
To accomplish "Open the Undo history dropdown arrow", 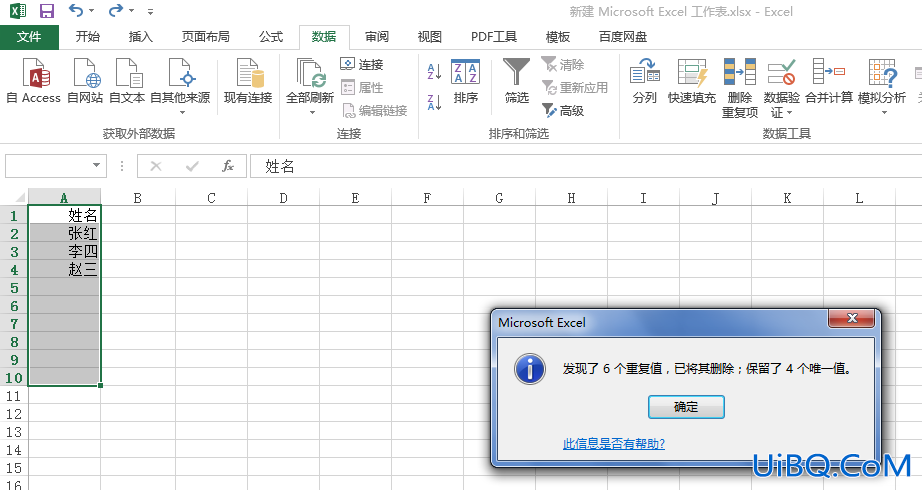I will pos(91,11).
